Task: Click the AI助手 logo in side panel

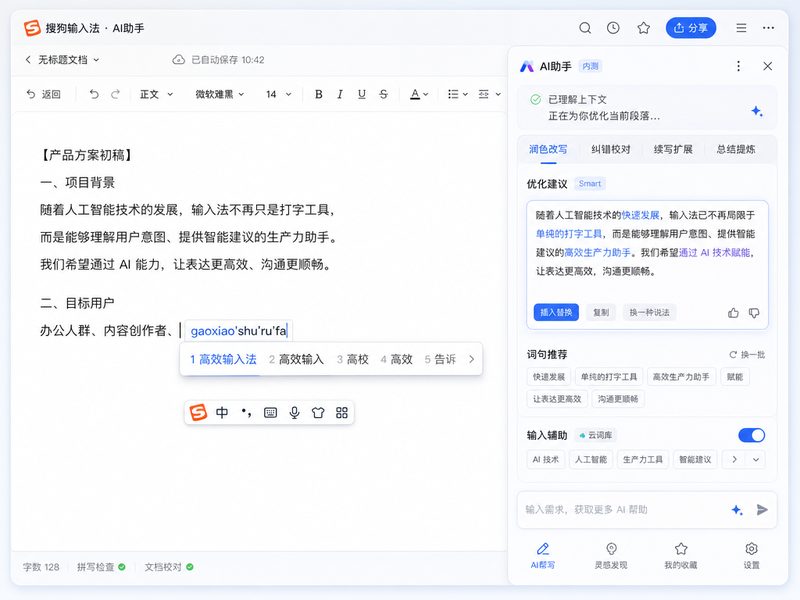Action: point(527,66)
